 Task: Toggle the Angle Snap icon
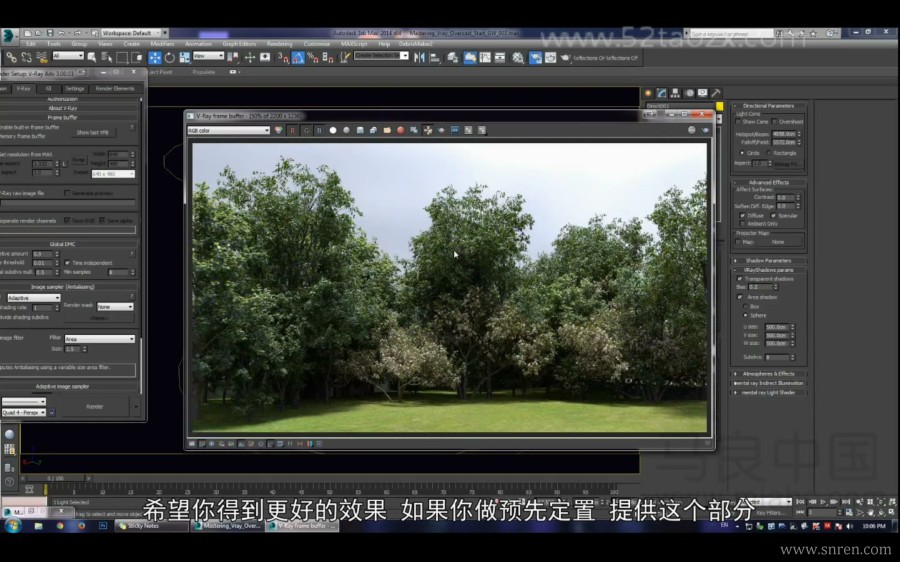[298, 57]
